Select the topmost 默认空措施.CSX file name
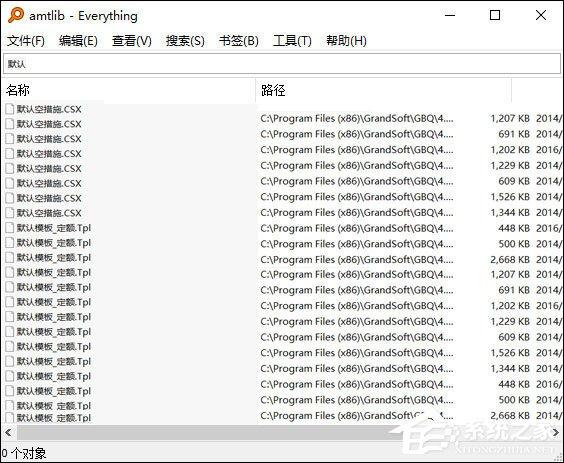 pyautogui.click(x=49, y=109)
